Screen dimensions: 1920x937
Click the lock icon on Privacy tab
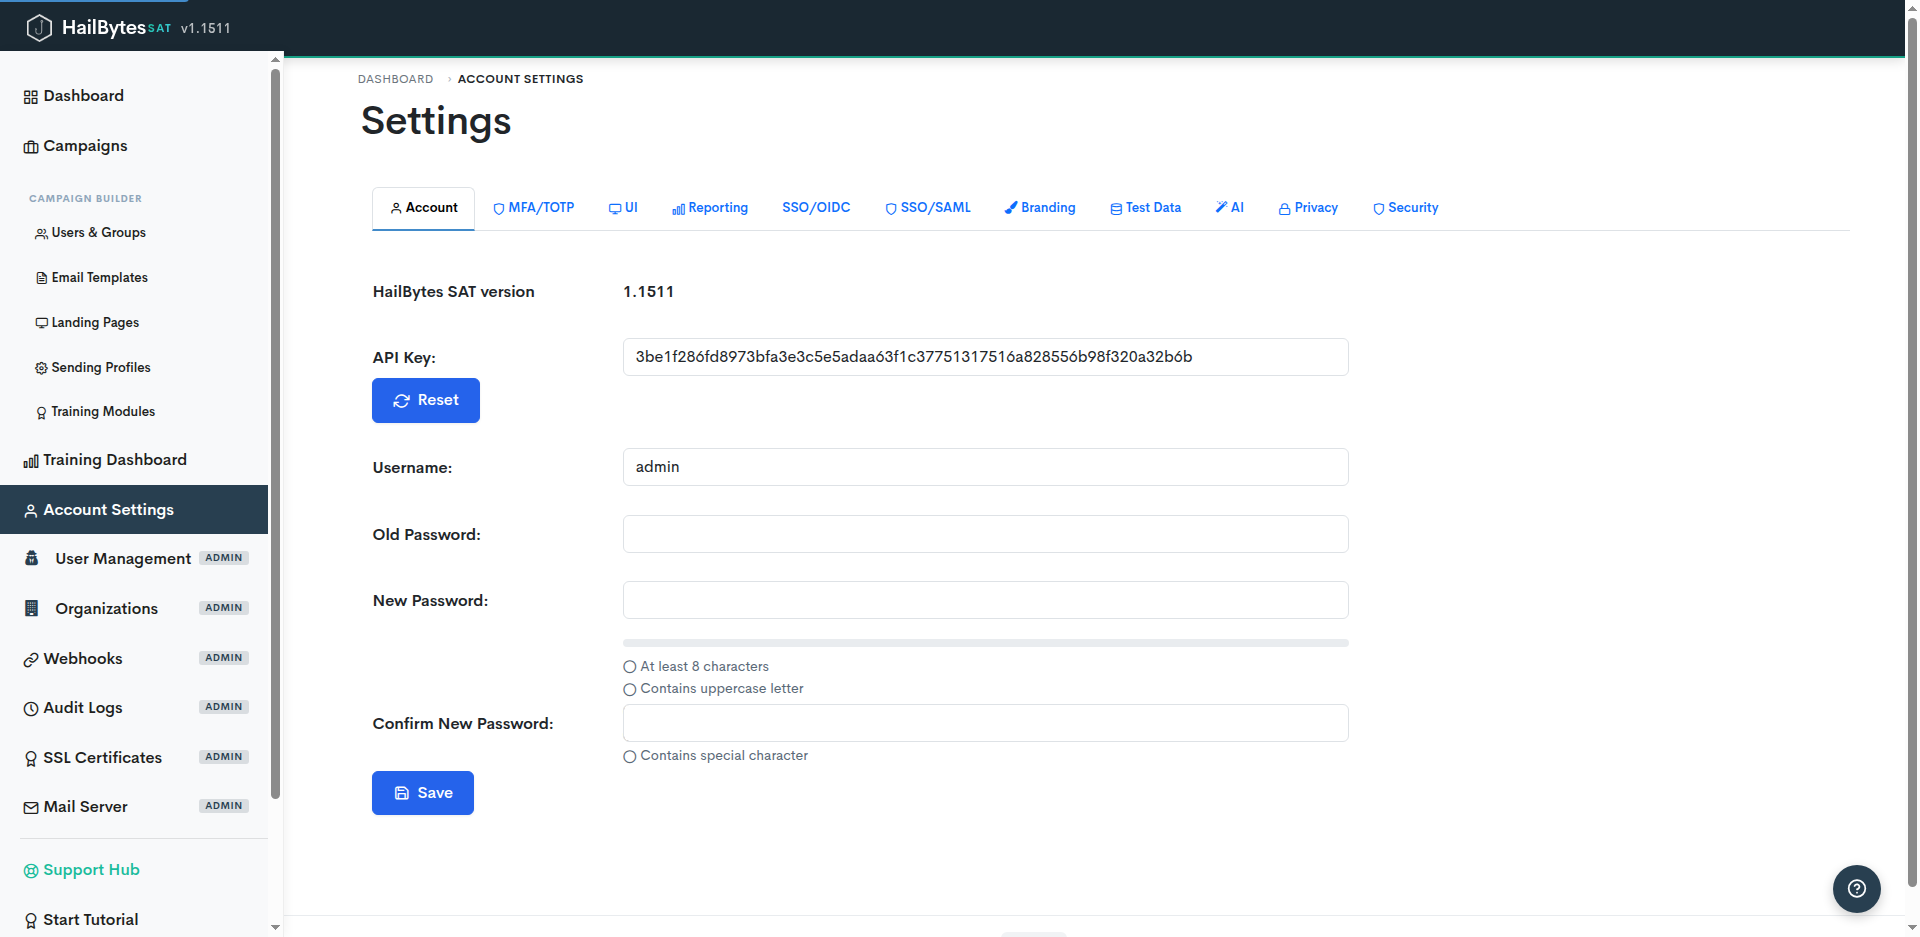coord(1284,209)
